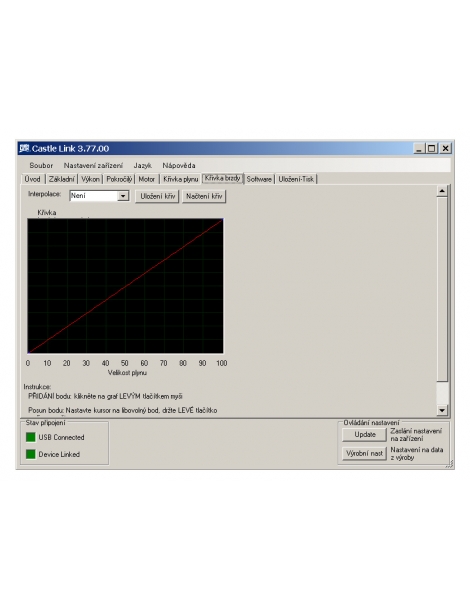
Task: Click the scrollbar down arrow
Action: [442, 410]
